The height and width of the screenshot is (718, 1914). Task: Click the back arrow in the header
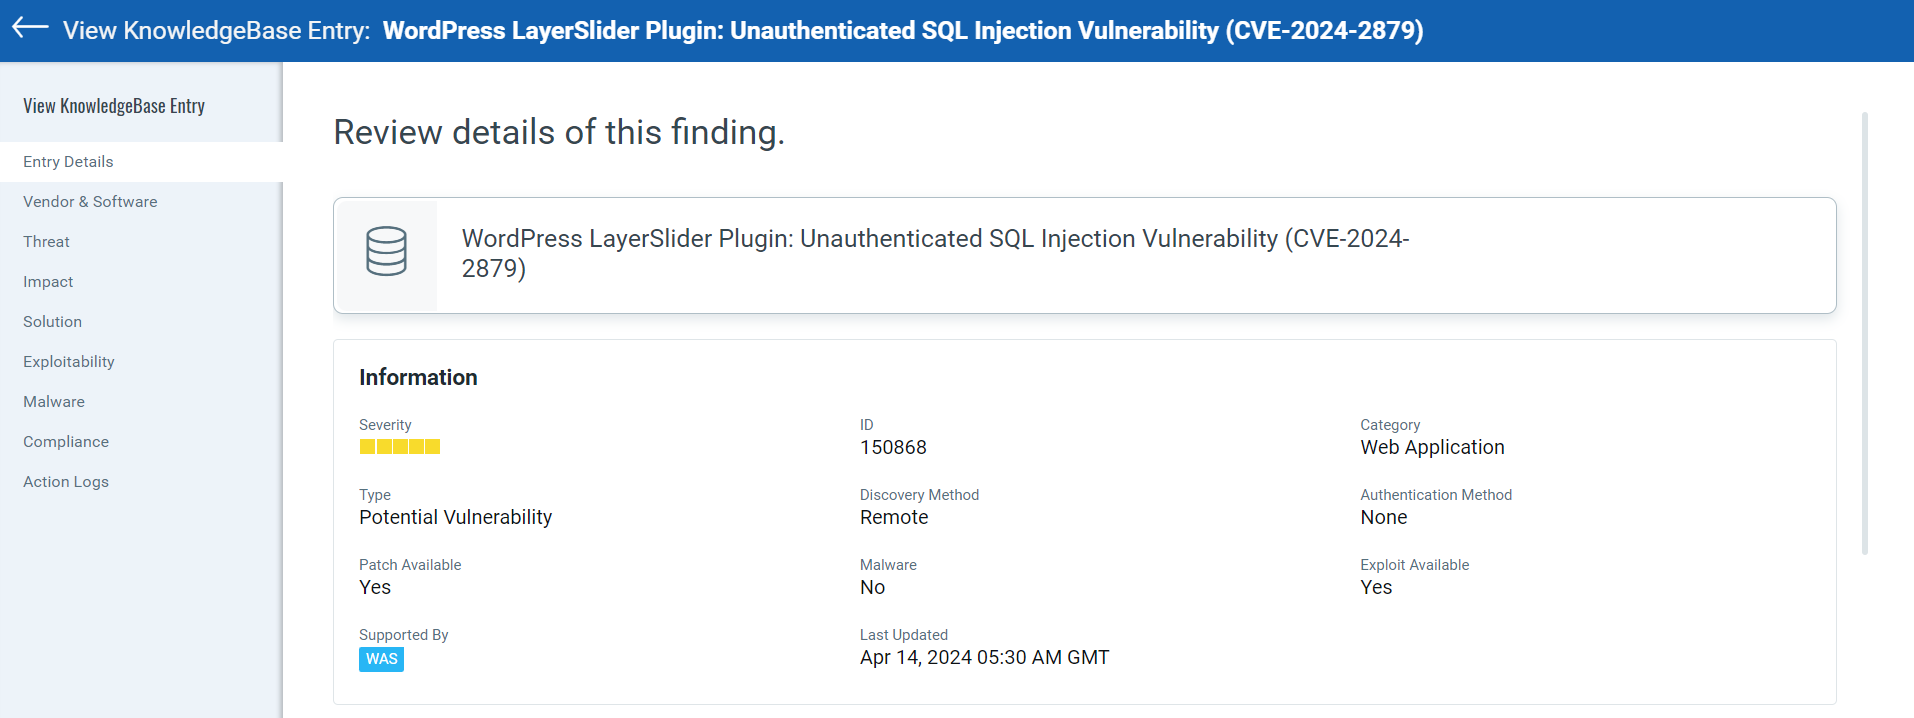point(29,29)
